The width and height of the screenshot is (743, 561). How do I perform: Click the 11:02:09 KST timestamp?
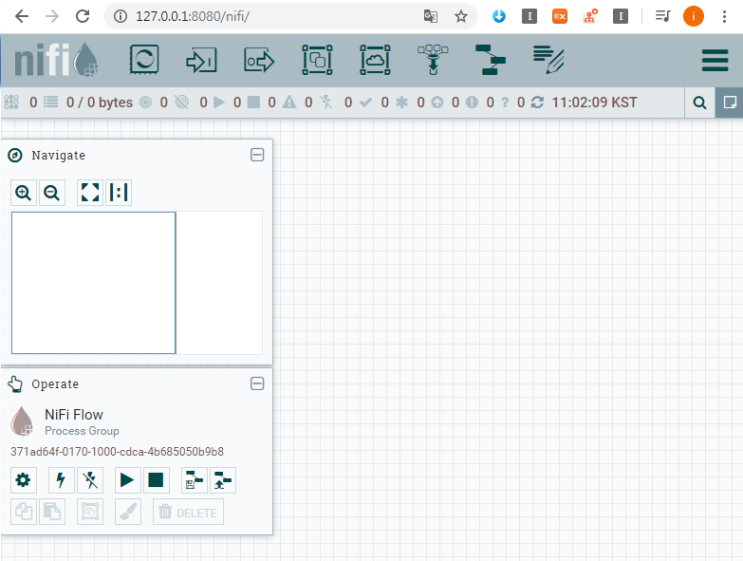[x=594, y=102]
